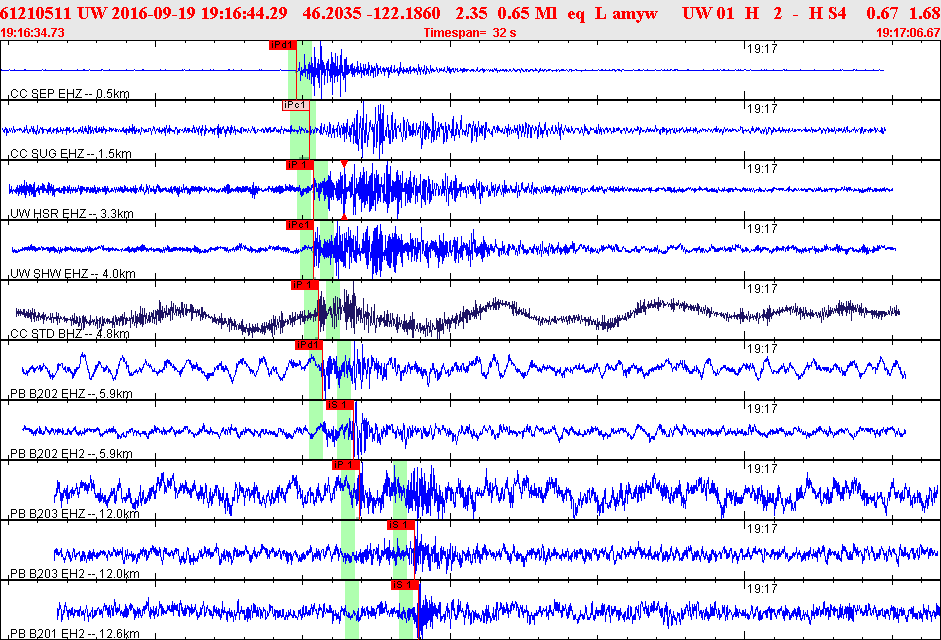Click window end time '19:17:06.67'
Viewport: 941px width, 640px height.
908,33
